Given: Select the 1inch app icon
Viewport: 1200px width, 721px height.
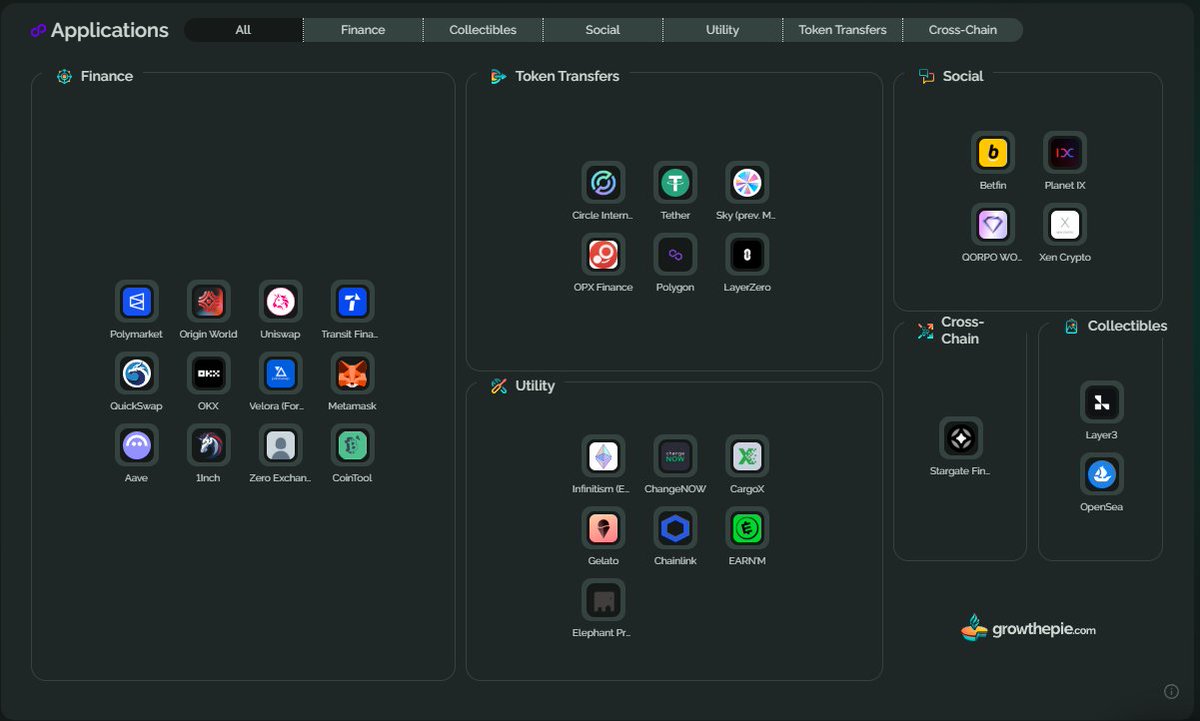Looking at the screenshot, I should point(209,445).
